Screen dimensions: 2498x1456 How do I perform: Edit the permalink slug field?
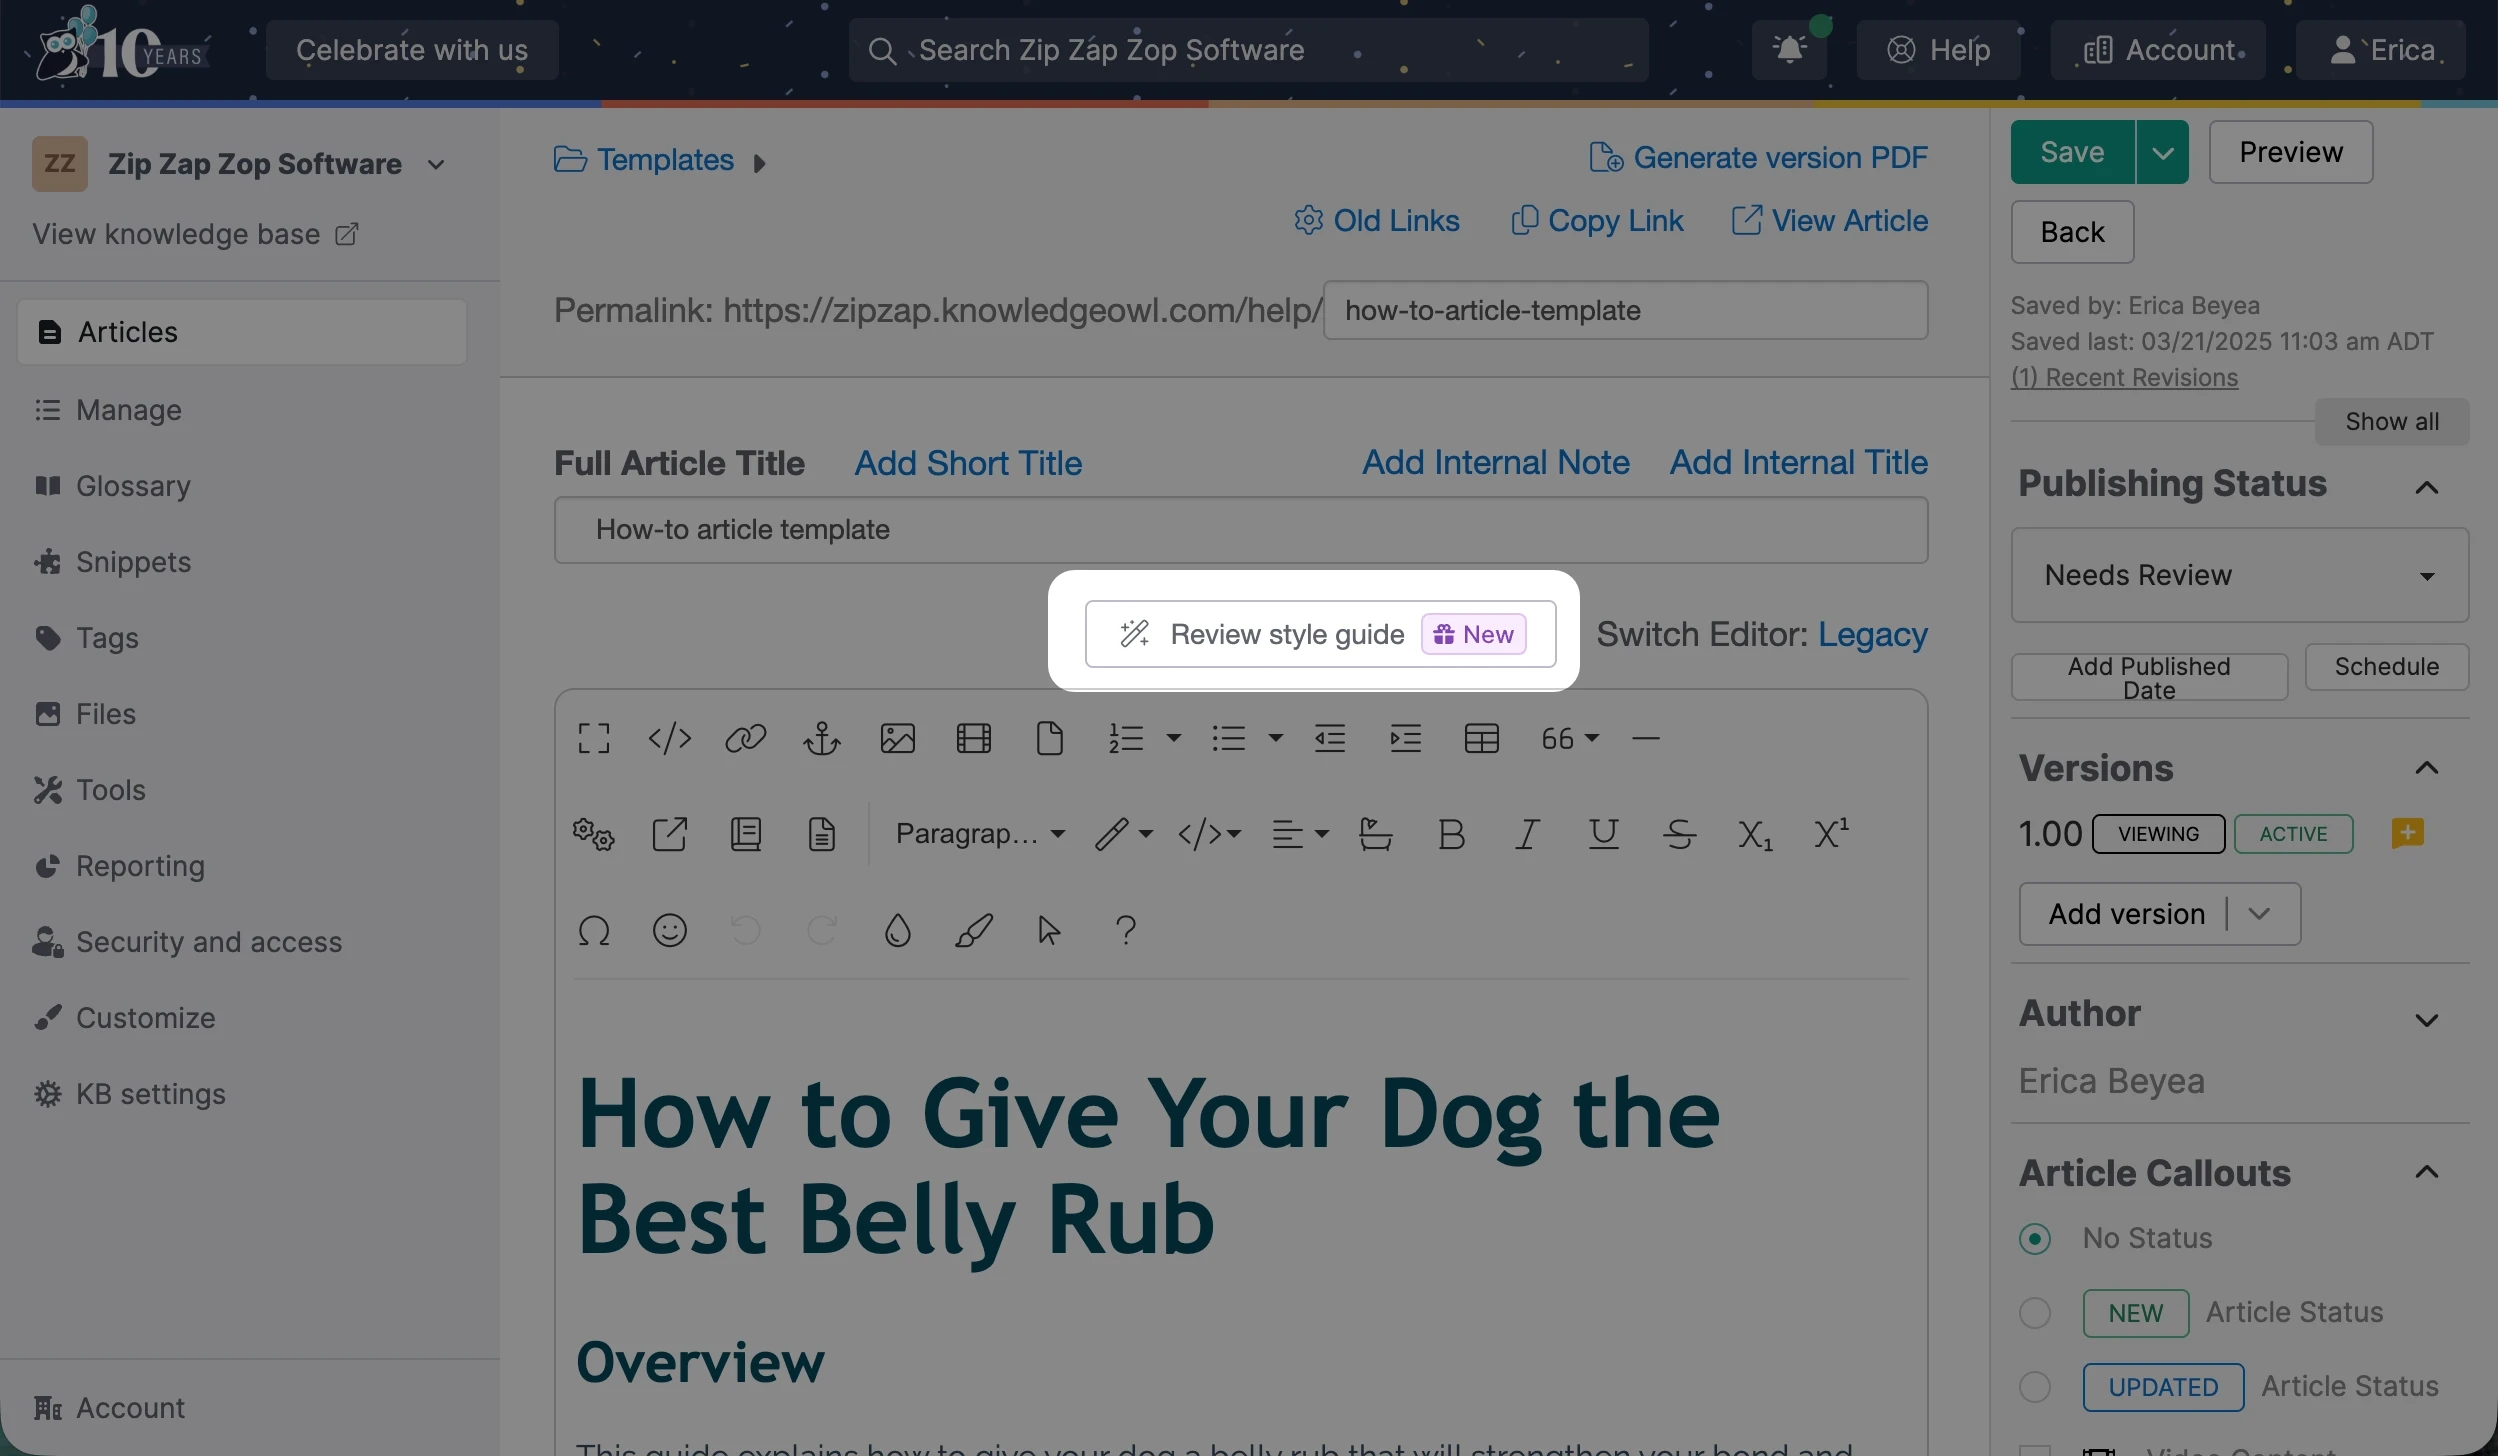tap(1624, 309)
